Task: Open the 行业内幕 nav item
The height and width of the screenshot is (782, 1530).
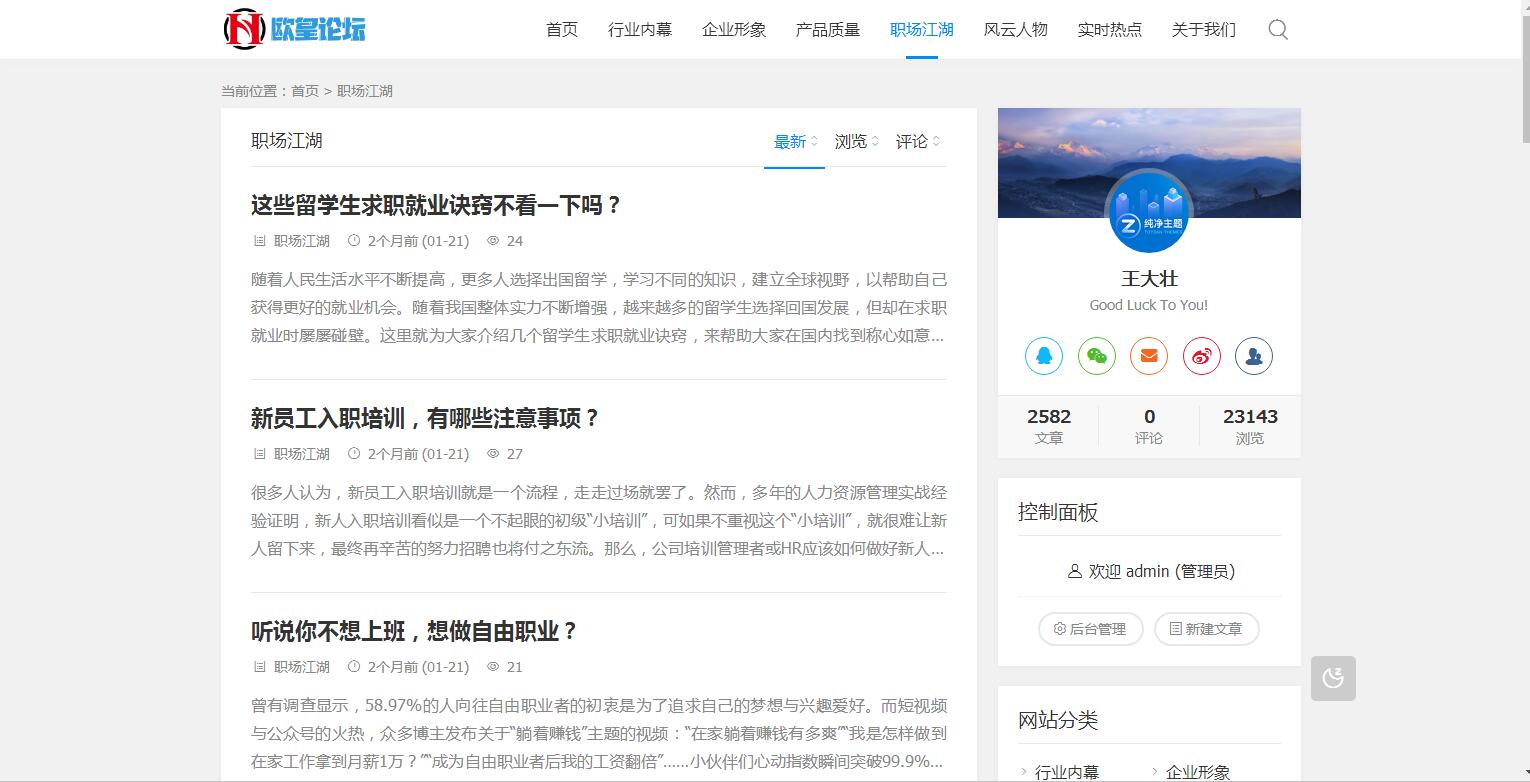Action: click(640, 29)
